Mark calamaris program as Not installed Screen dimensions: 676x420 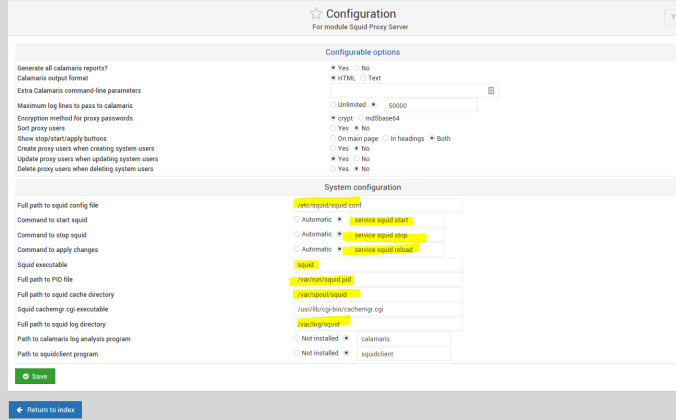pyautogui.click(x=297, y=339)
